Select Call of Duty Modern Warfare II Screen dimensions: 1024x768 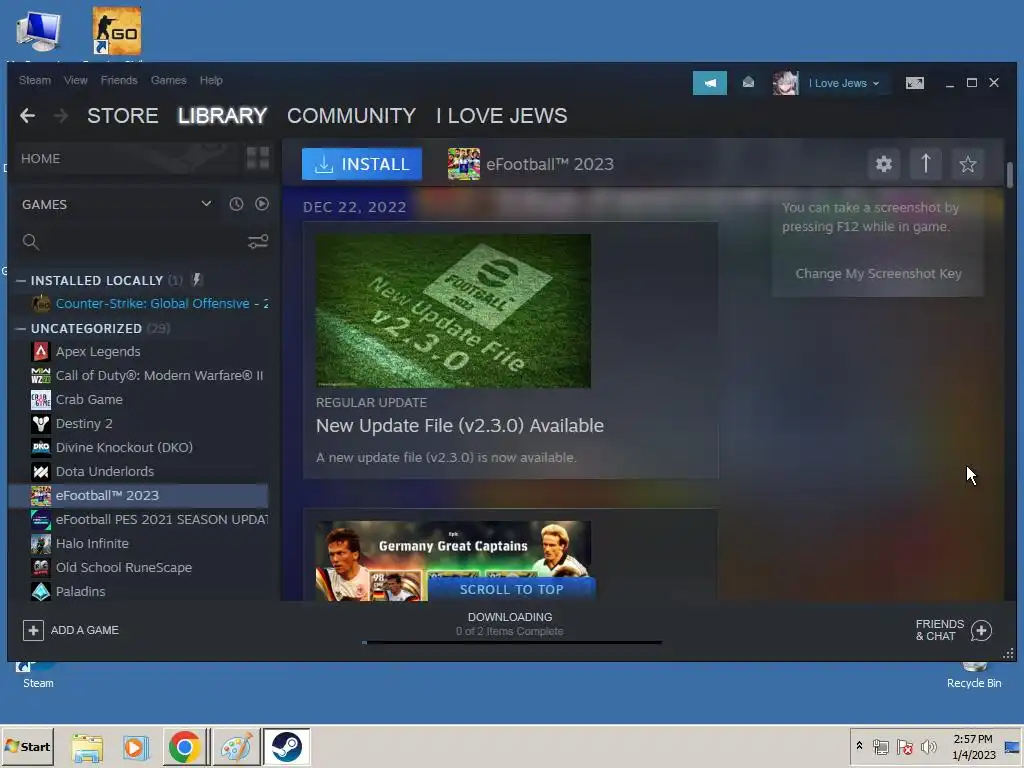[x=159, y=376]
